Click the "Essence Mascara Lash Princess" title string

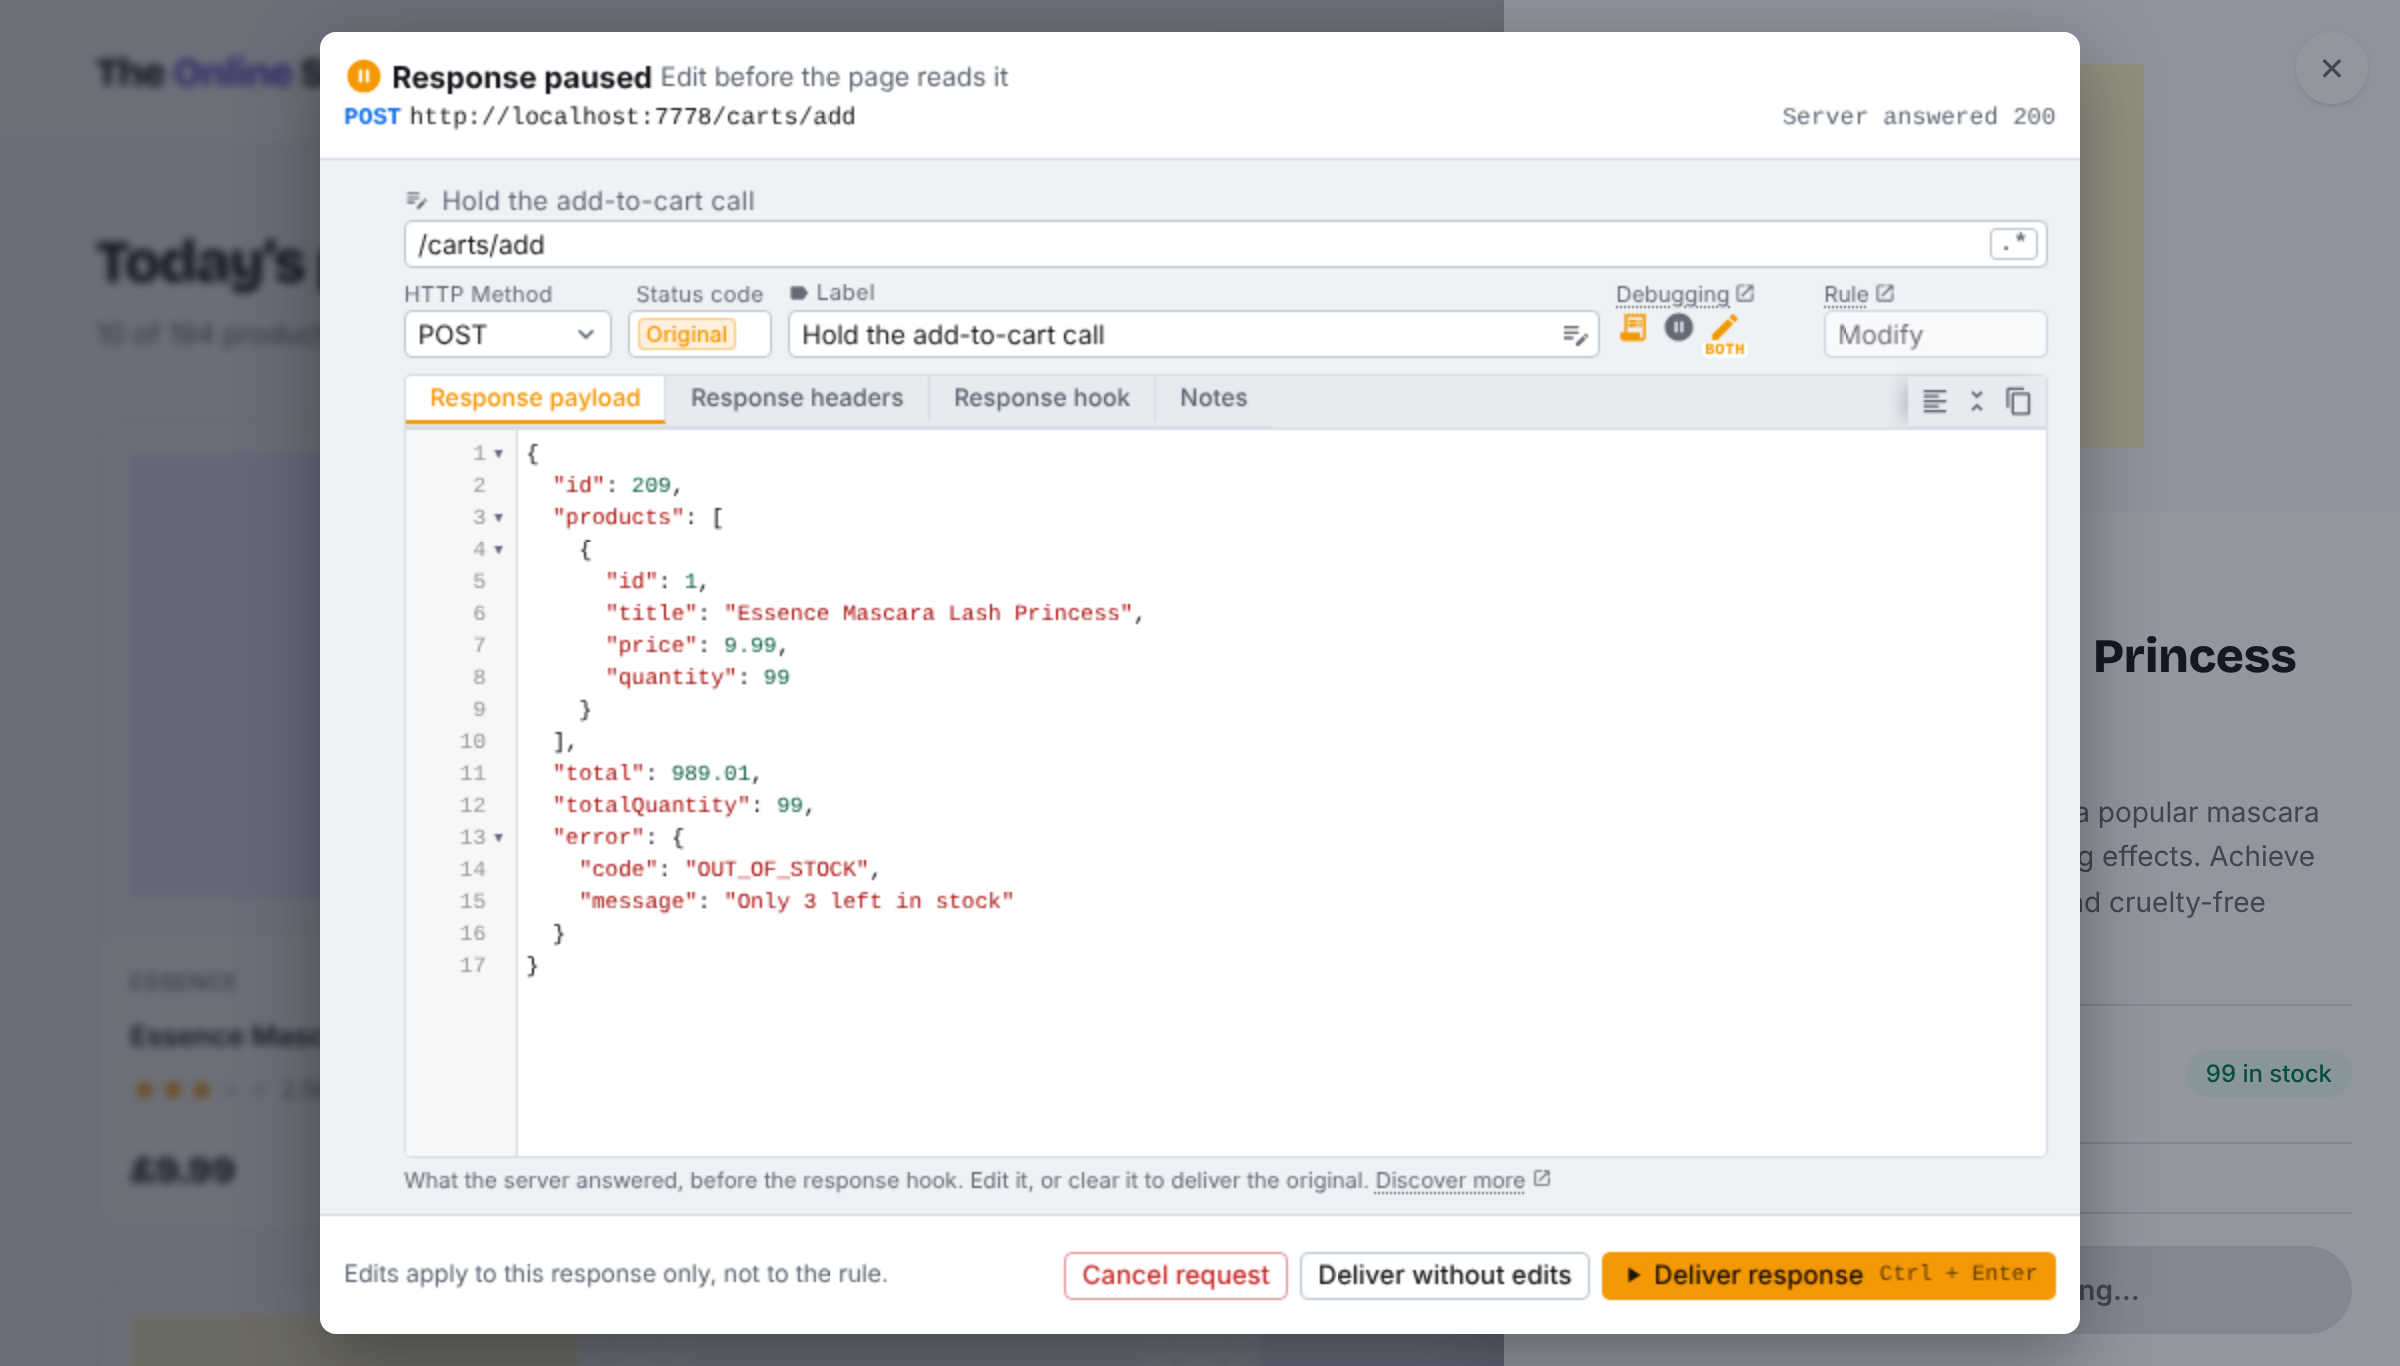[928, 613]
